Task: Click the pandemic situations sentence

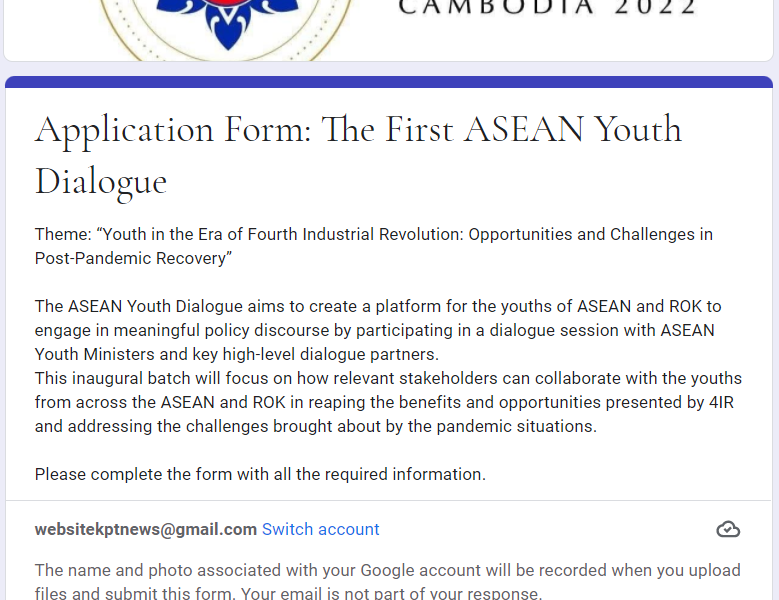Action: click(x=315, y=427)
